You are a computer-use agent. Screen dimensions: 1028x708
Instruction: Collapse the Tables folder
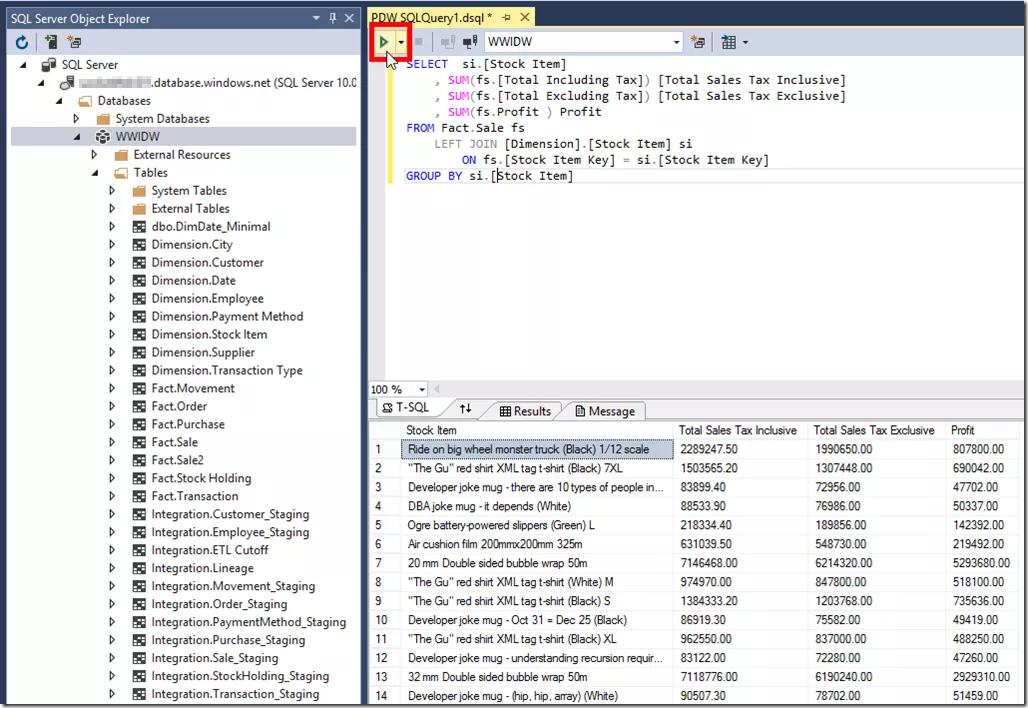[95, 173]
